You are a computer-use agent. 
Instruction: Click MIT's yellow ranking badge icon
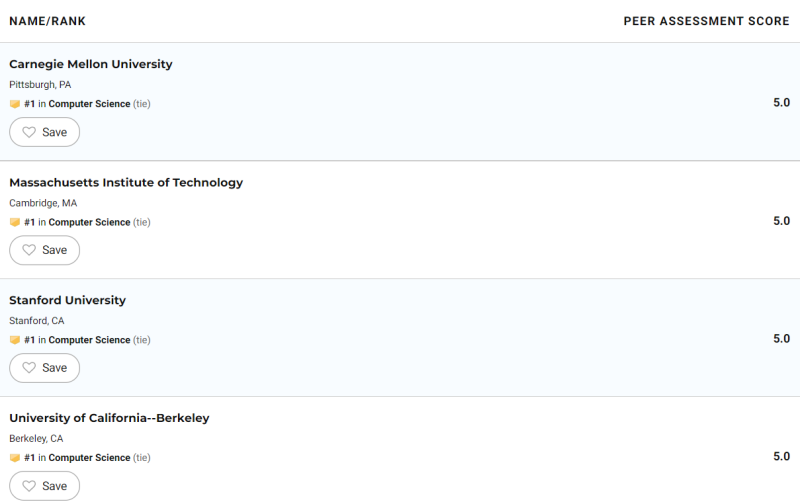[15, 222]
